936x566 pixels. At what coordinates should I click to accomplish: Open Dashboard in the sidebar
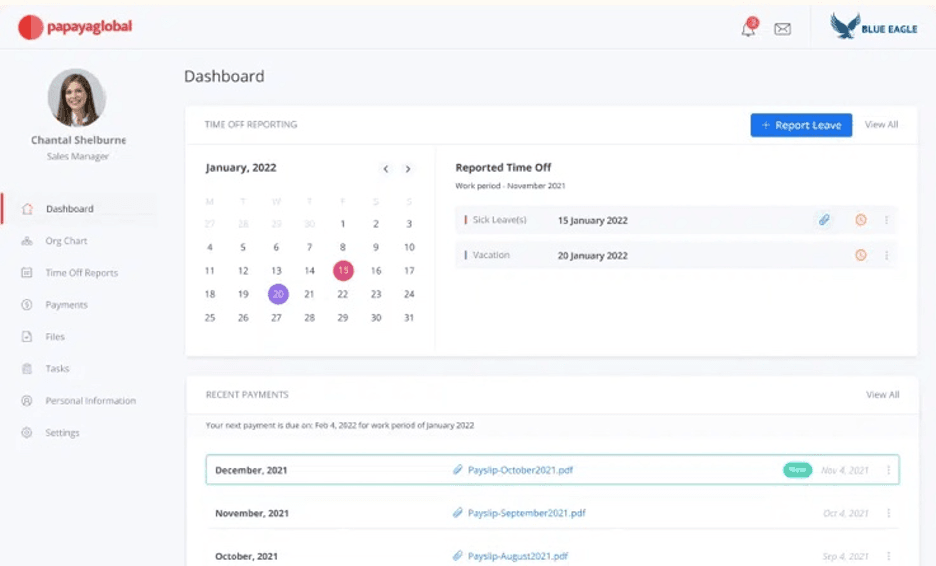(x=70, y=209)
